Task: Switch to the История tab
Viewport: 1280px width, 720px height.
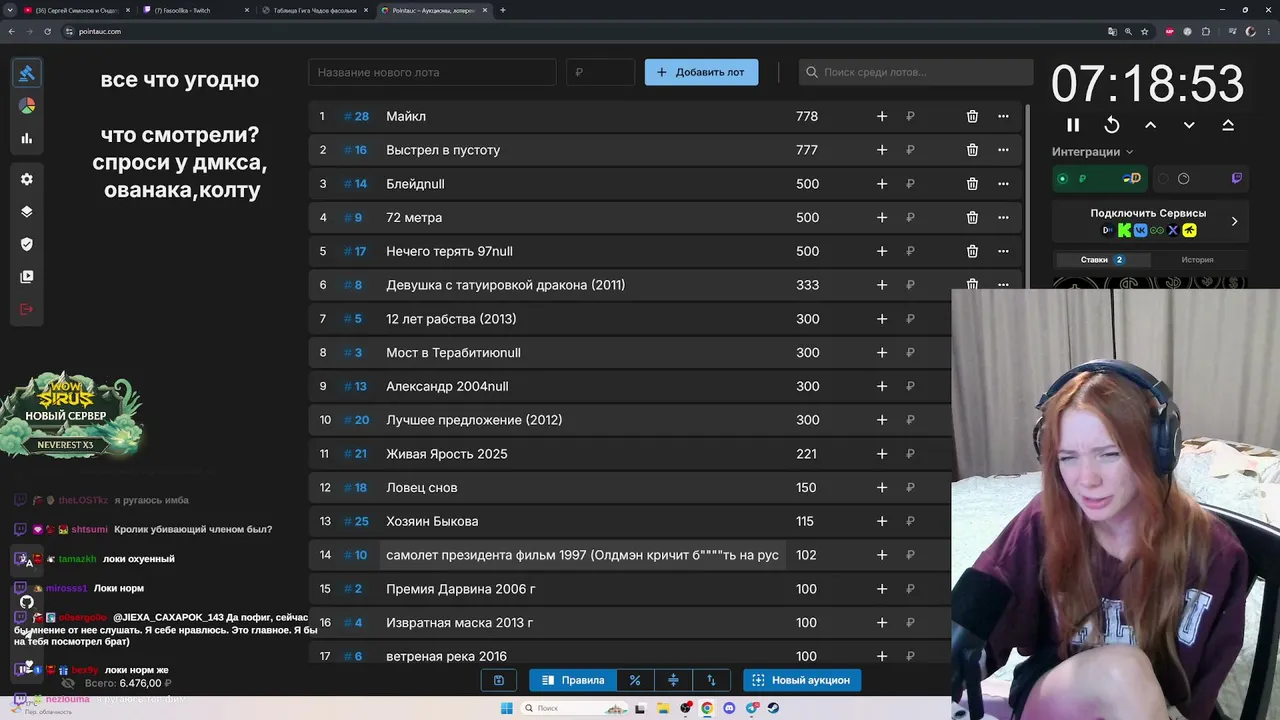Action: pyautogui.click(x=1197, y=260)
